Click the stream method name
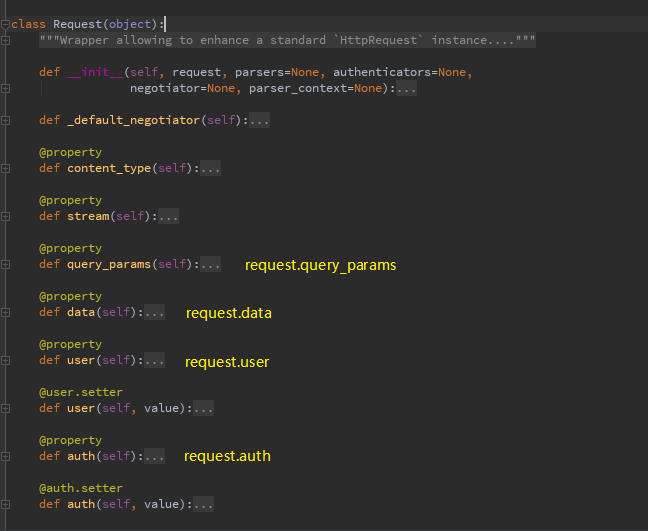The width and height of the screenshot is (648, 531). point(88,216)
